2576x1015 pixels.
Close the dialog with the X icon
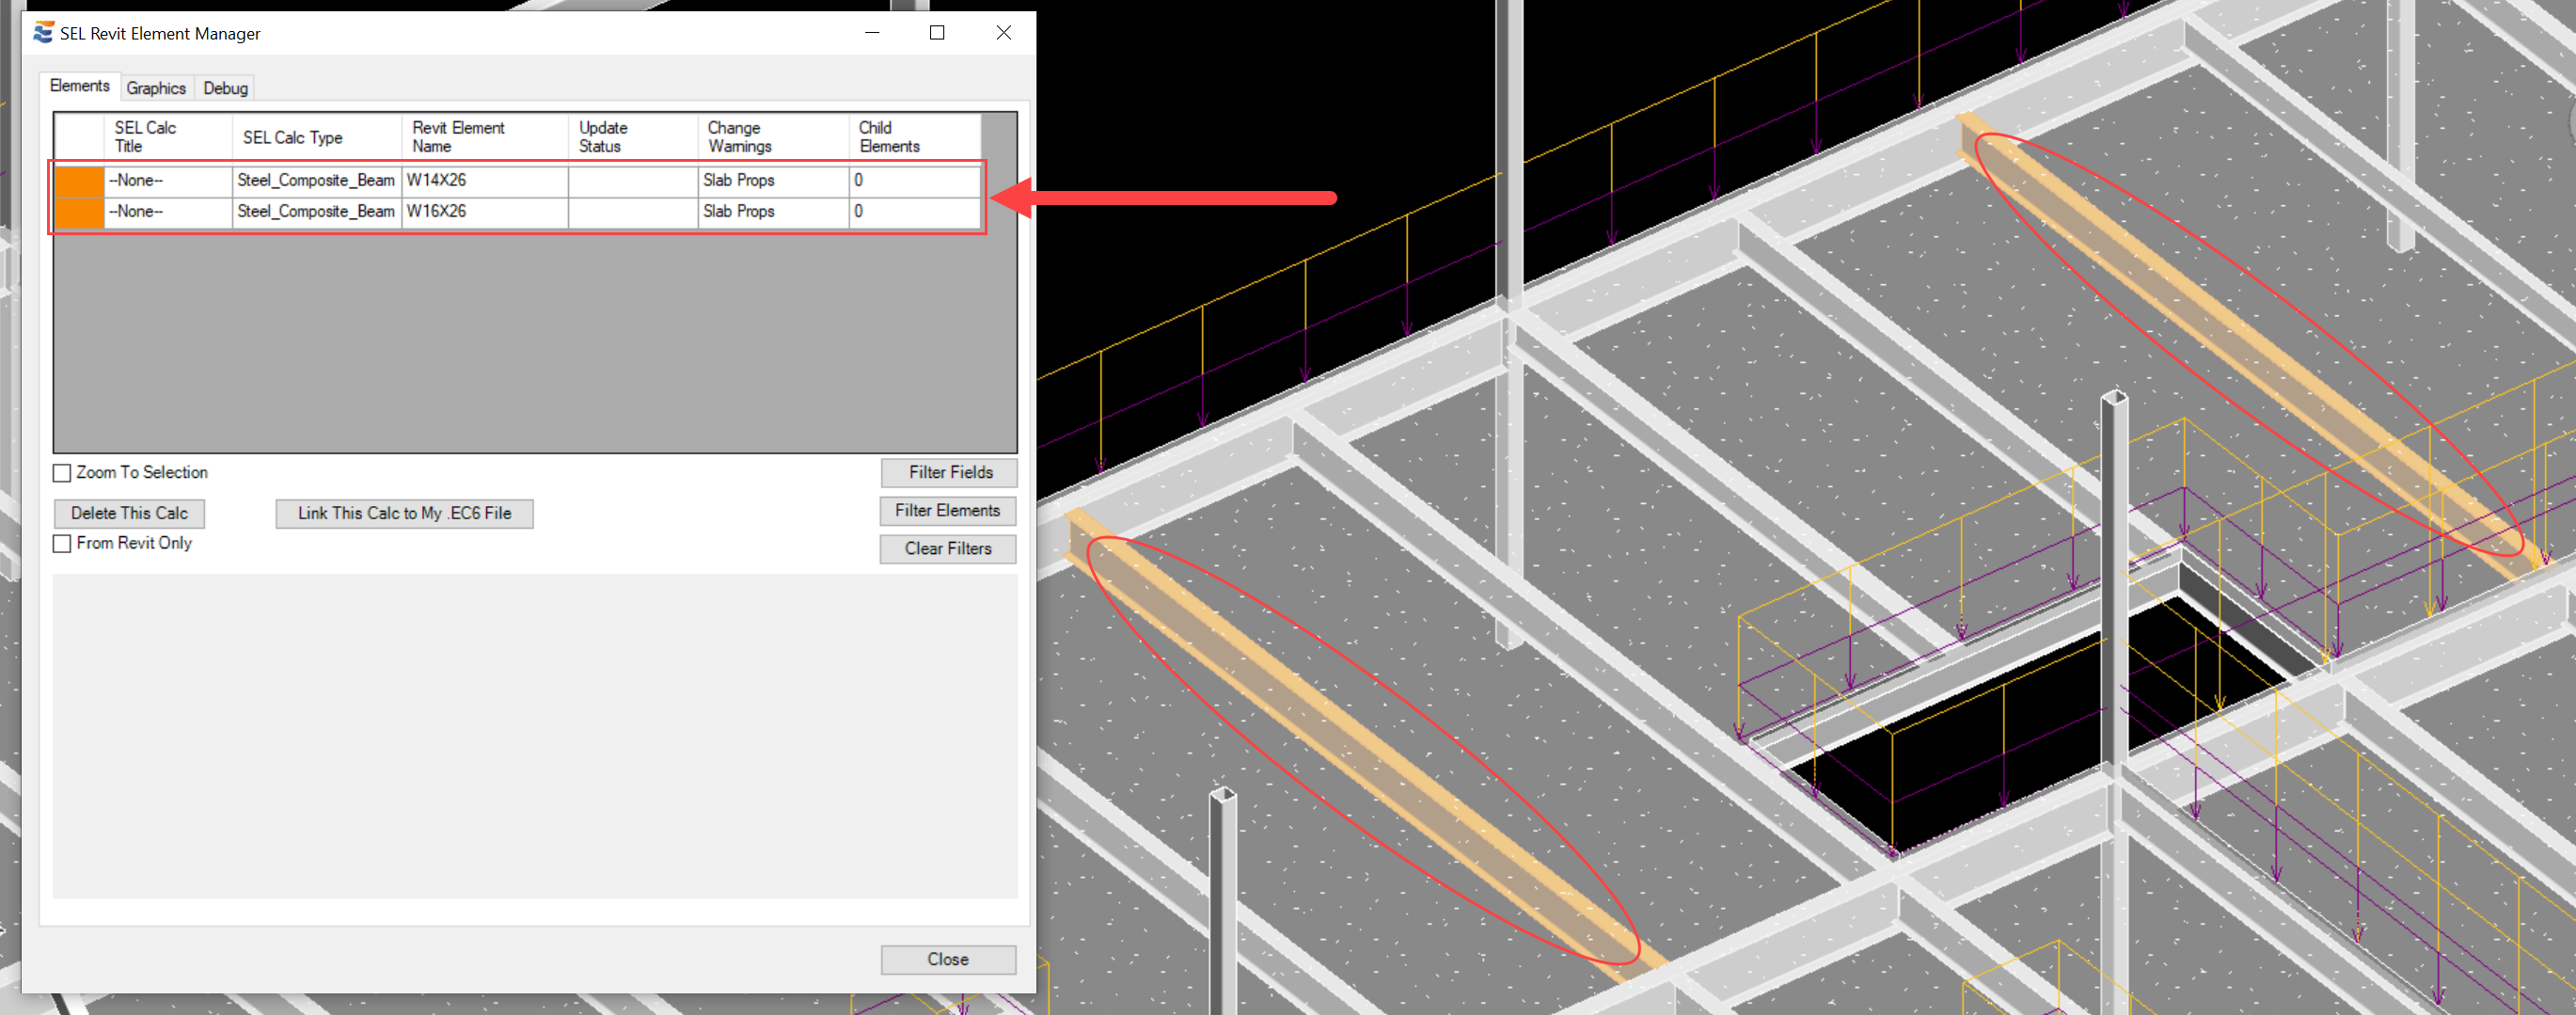coord(1003,33)
